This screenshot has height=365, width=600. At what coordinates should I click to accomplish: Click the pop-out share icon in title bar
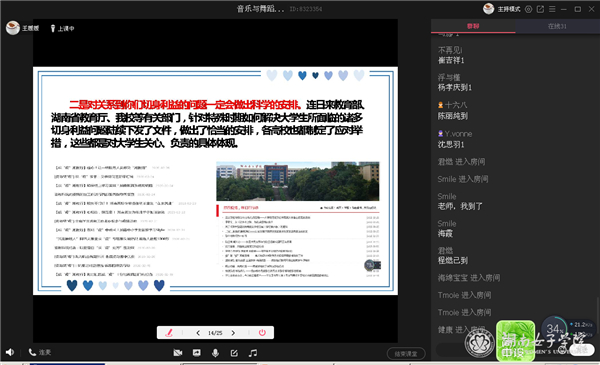pos(540,9)
